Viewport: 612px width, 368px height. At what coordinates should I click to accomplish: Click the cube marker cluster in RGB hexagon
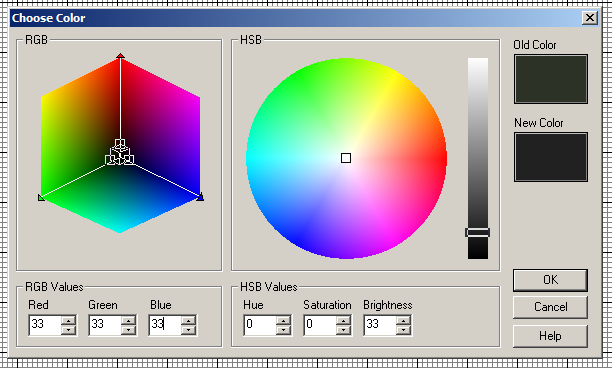coord(119,152)
